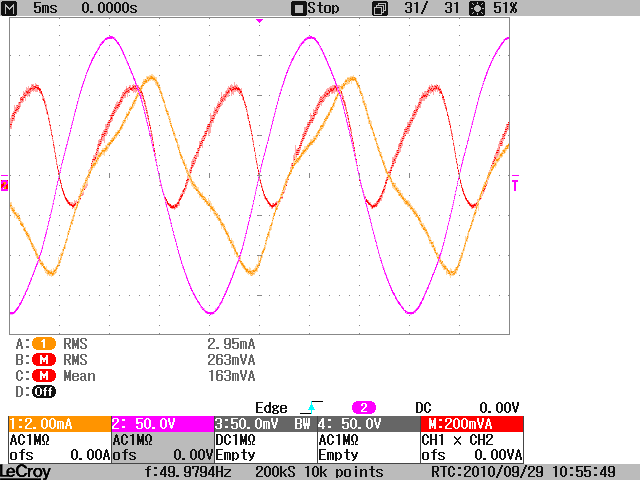Select the orange channel 1 badge in measurement A
Image resolution: width=640 pixels, height=480 pixels.
(44, 344)
